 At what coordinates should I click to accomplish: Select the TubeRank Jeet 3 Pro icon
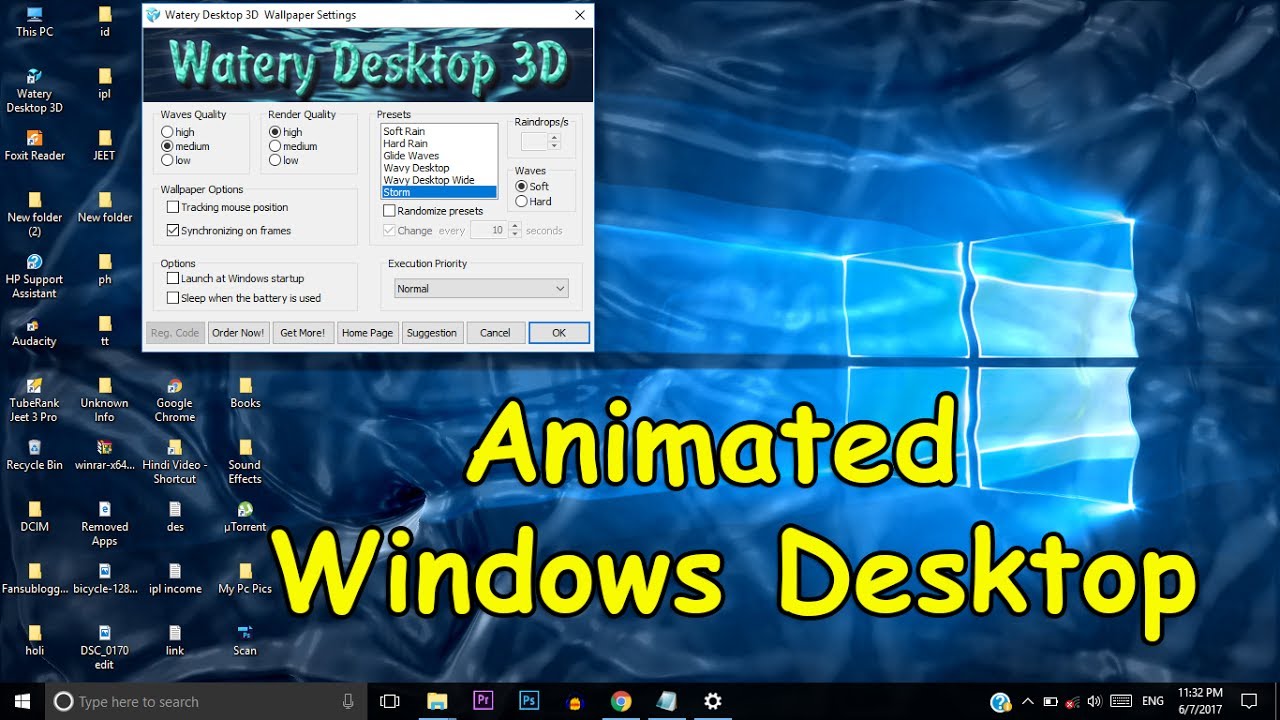34,400
